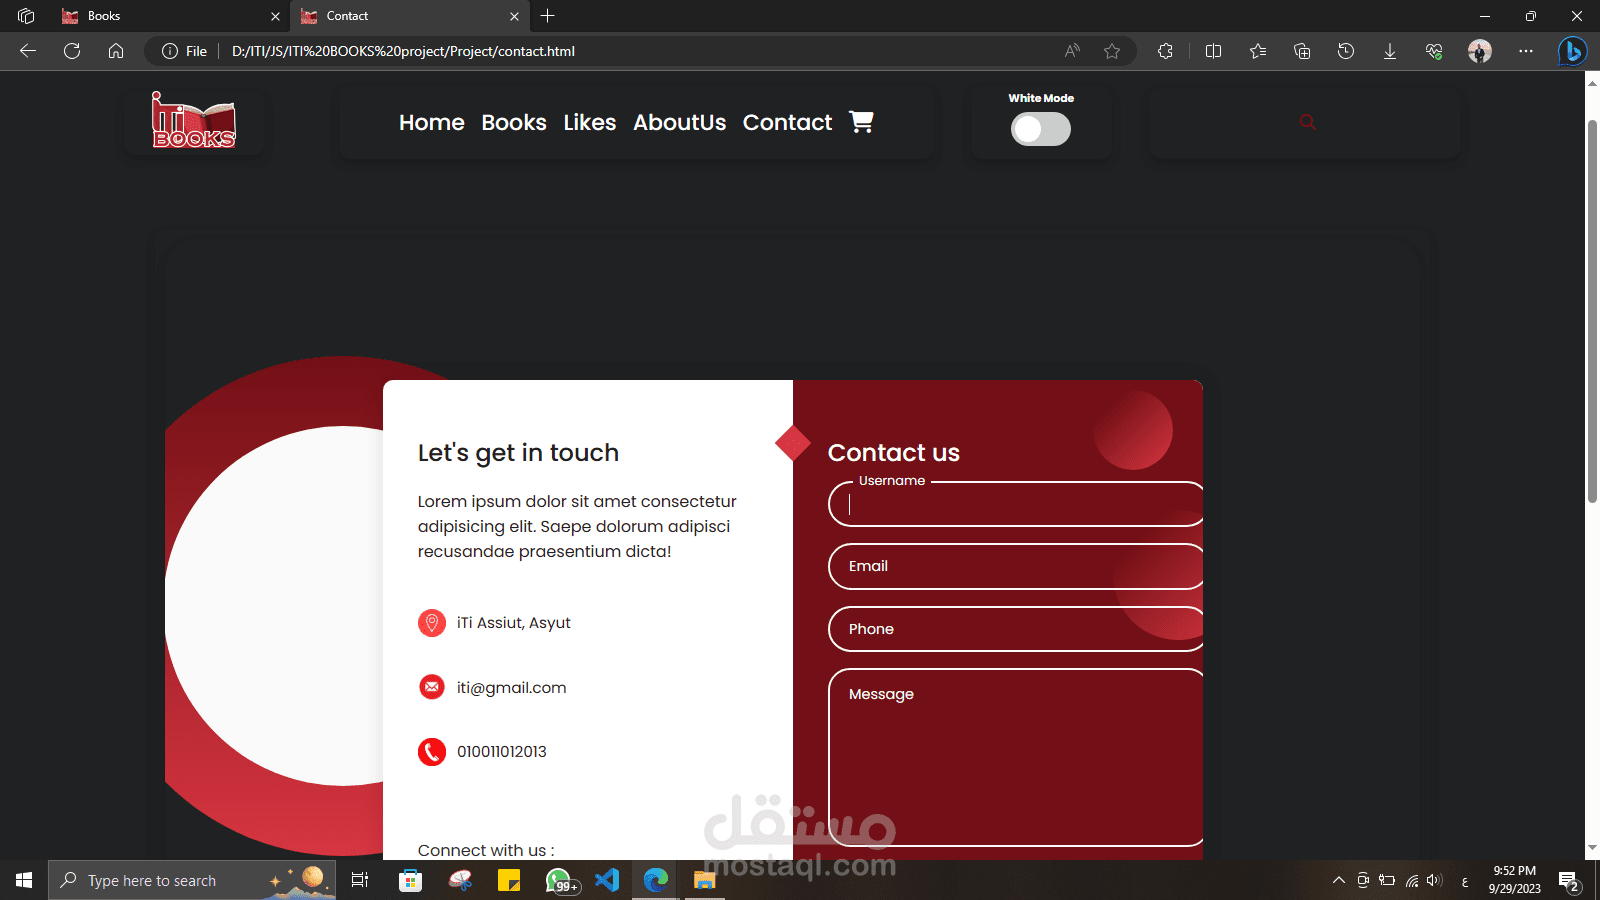Viewport: 1600px width, 900px height.
Task: Click the Email input field
Action: tap(1016, 566)
